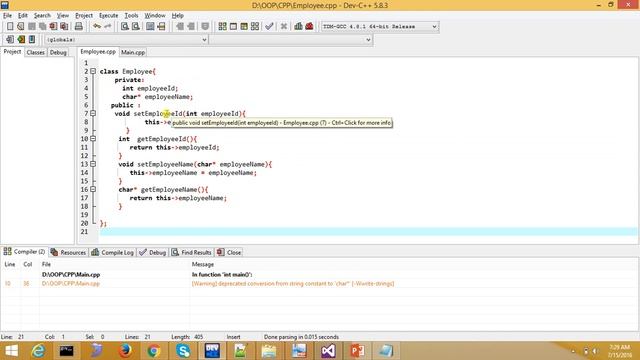Switch to the Debug side panel tab

(x=58, y=52)
